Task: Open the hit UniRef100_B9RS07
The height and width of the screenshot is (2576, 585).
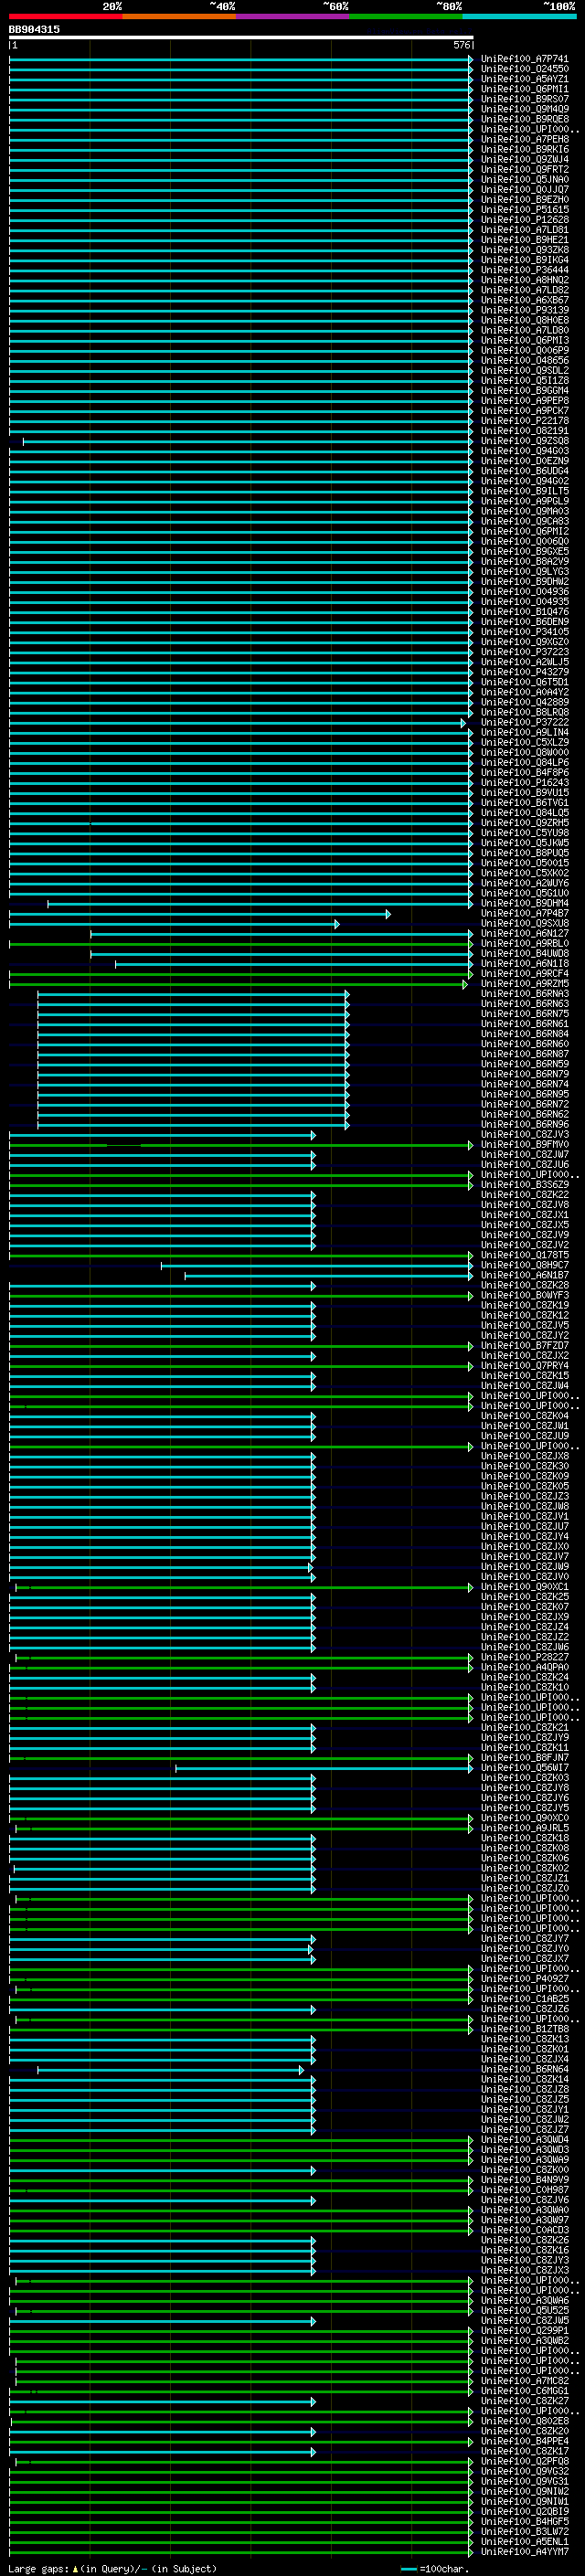Action: point(525,99)
